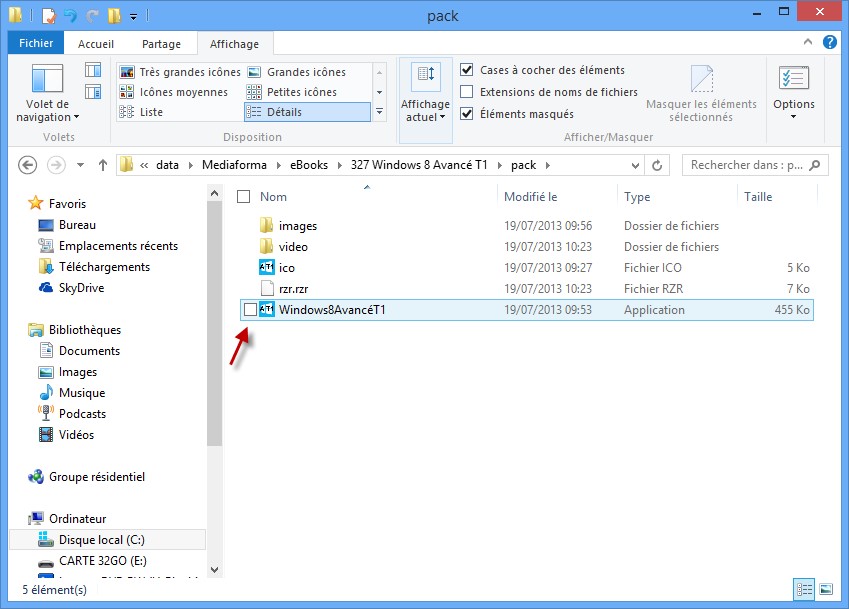Refresh the current folder view

pos(657,165)
